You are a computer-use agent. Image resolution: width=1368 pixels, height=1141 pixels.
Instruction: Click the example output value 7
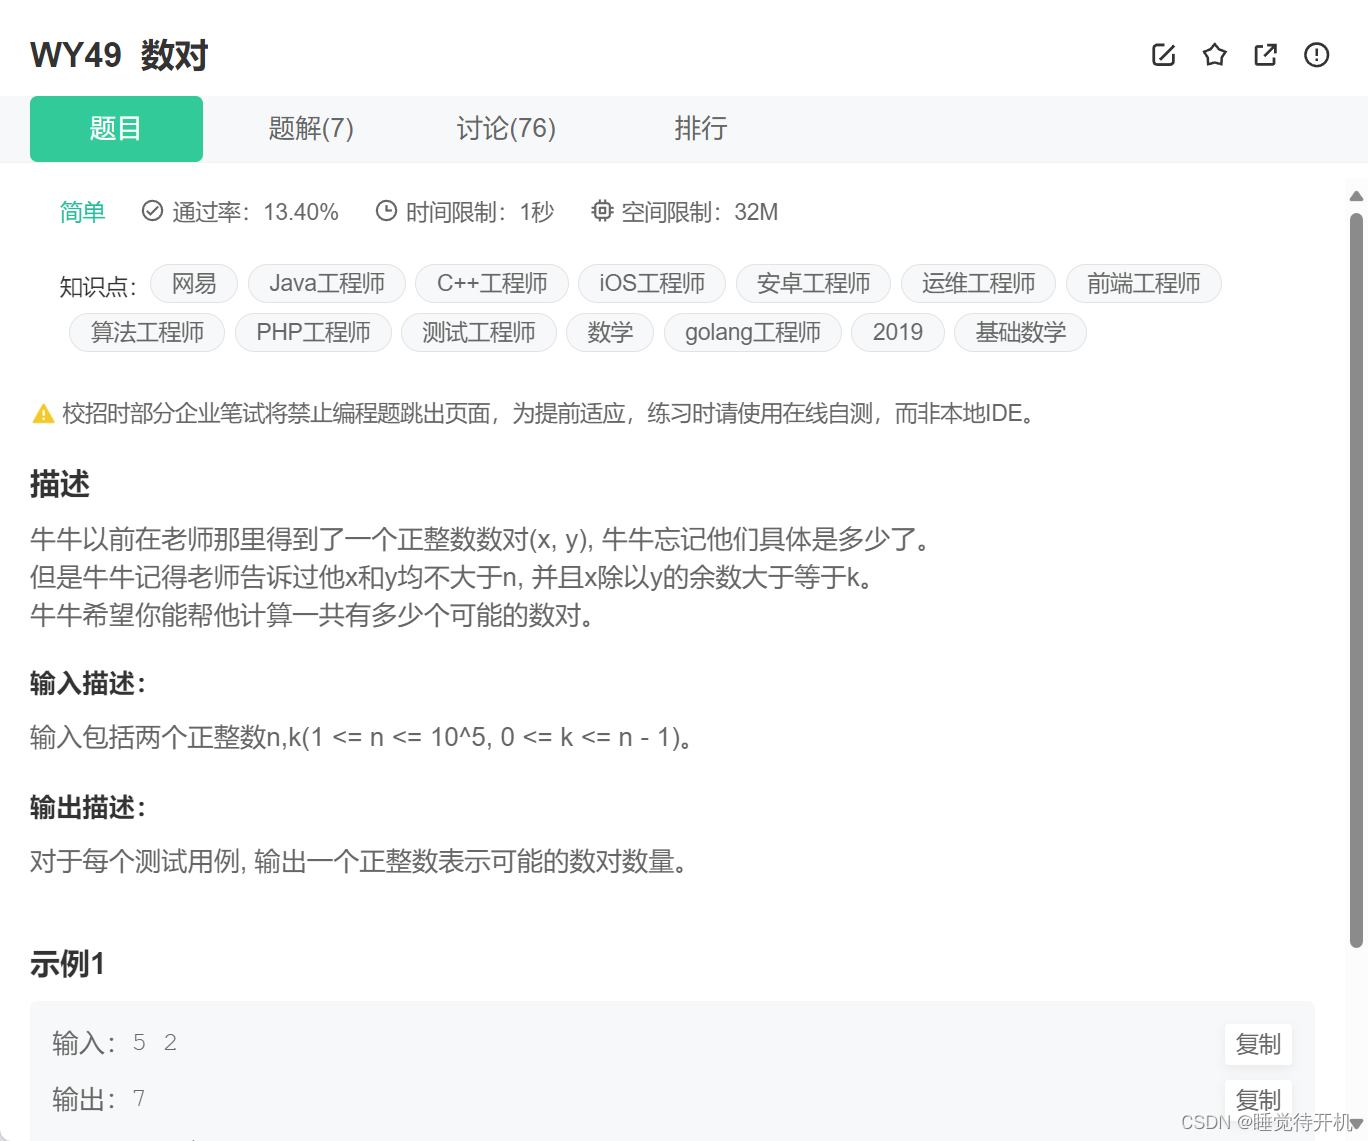(139, 1099)
